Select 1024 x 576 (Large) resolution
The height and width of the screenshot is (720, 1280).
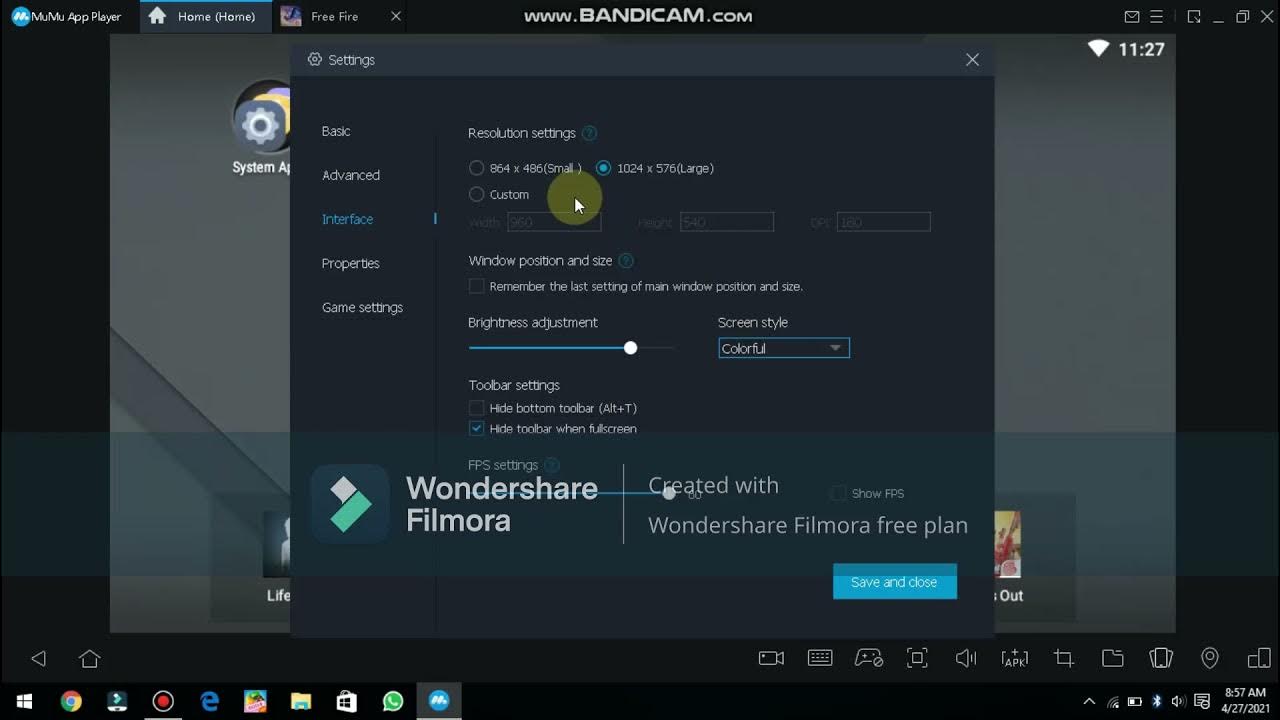(603, 168)
